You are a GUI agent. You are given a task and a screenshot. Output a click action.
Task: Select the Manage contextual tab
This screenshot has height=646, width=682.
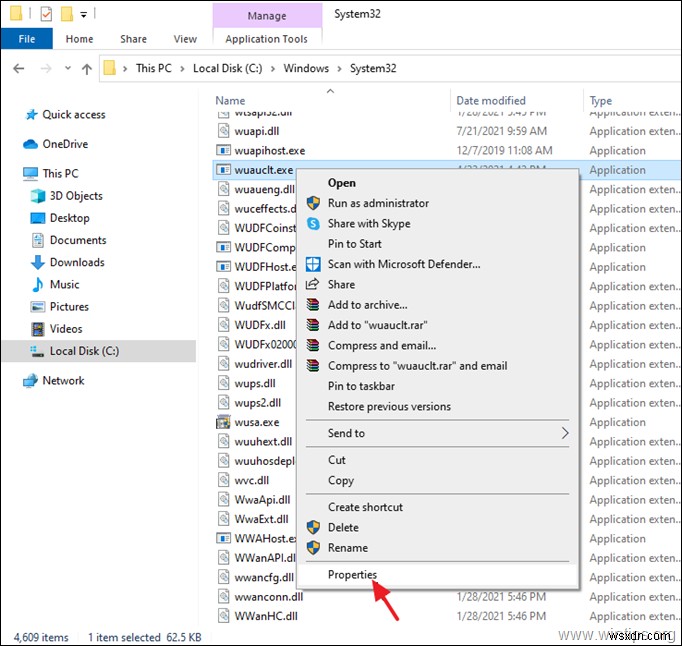click(x=267, y=16)
